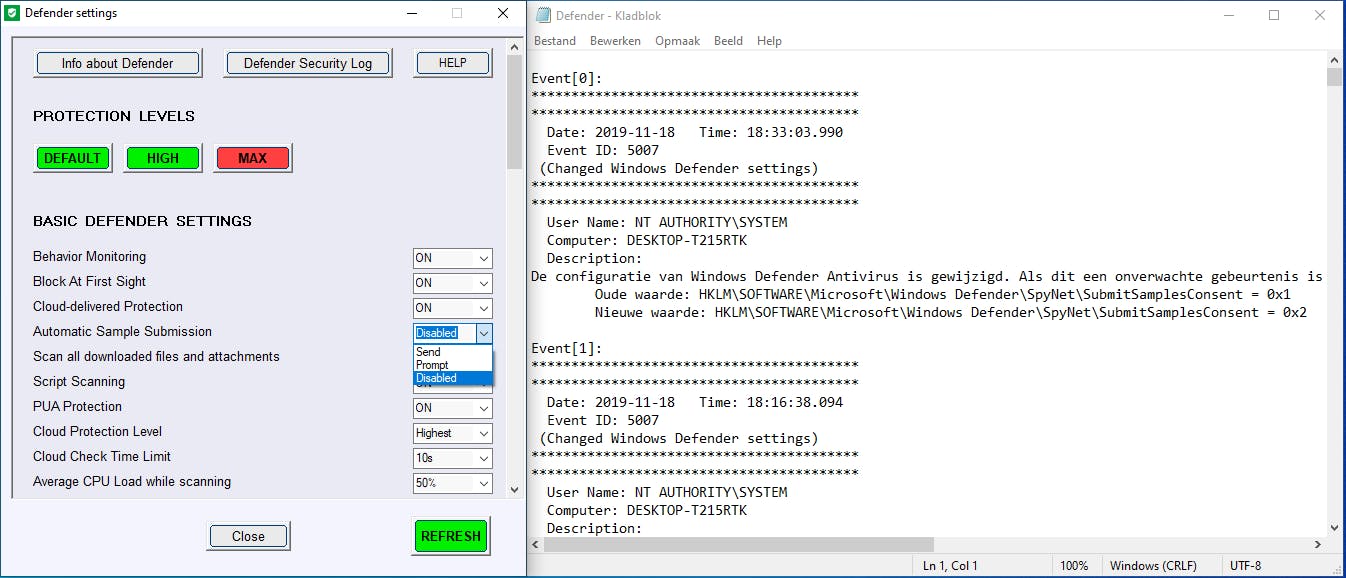Click the 'Ln 1, Col 1' status bar entry
Viewport: 1346px width, 578px height.
pos(950,565)
